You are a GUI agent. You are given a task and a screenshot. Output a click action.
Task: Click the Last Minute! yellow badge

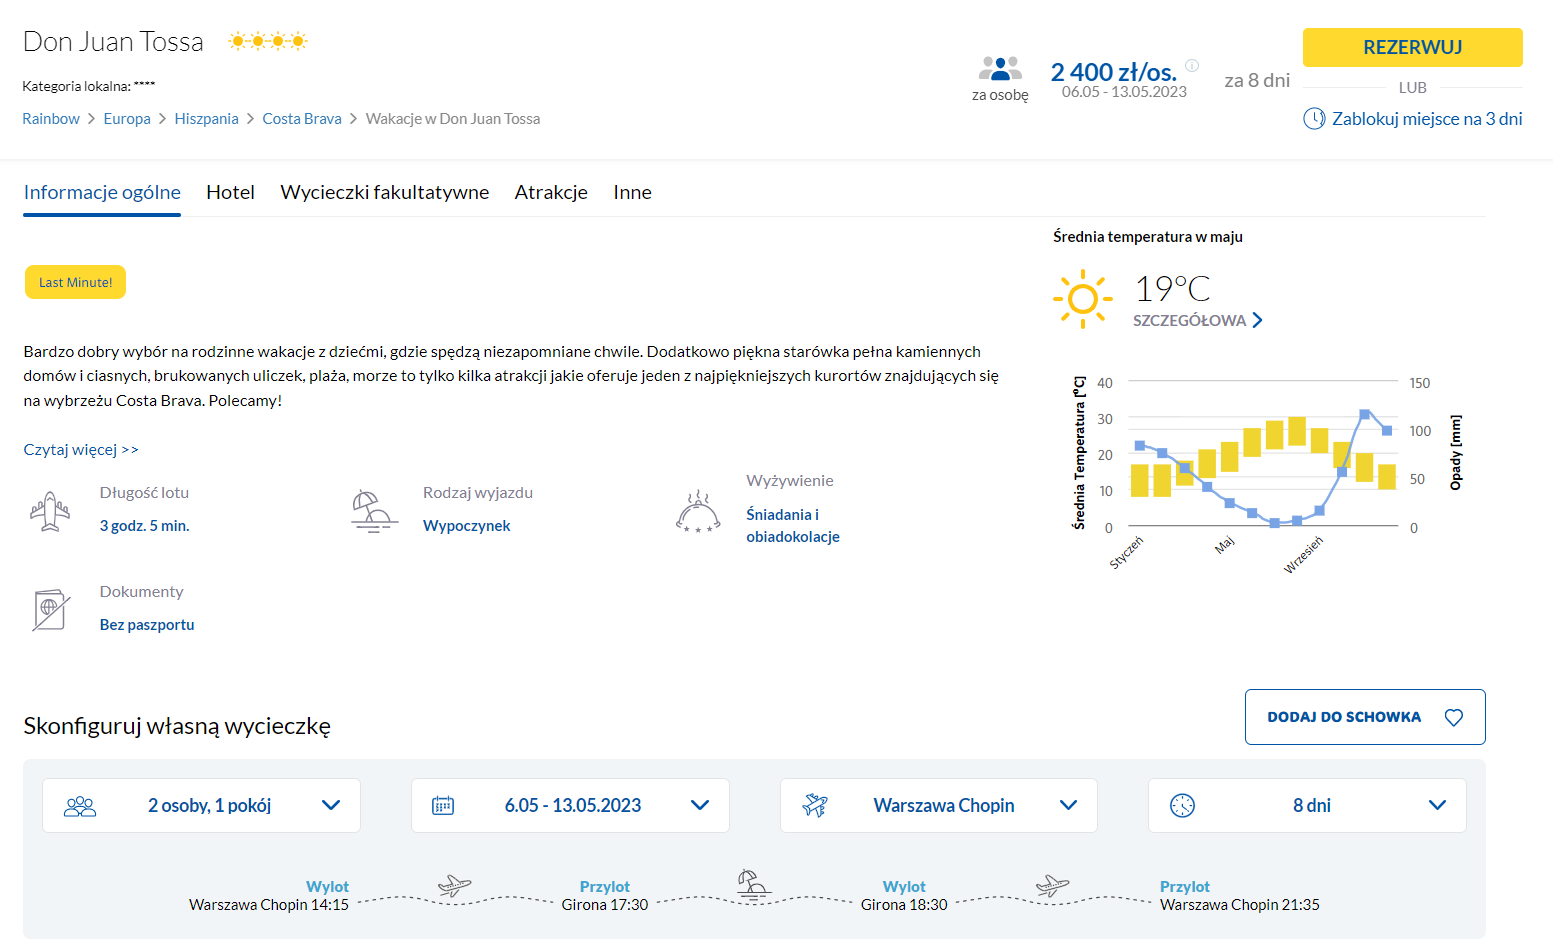(x=75, y=283)
